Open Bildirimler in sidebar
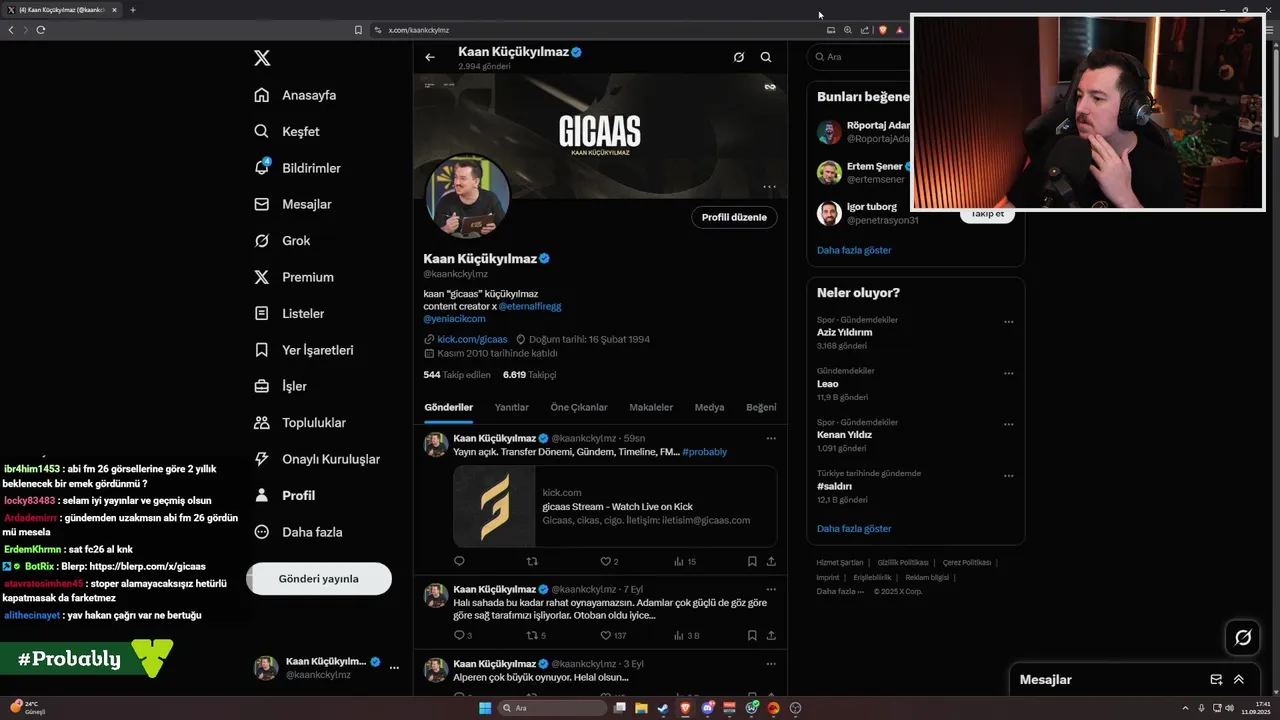This screenshot has width=1280, height=720. coord(297,168)
